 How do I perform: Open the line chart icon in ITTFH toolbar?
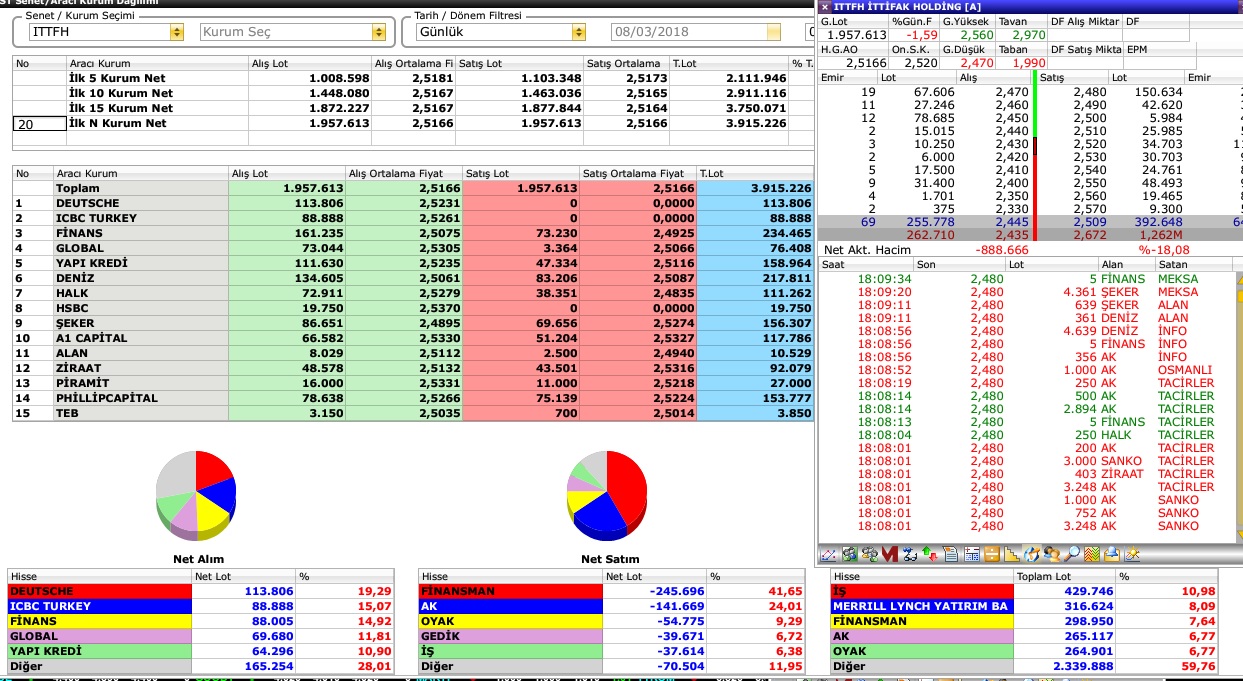828,553
